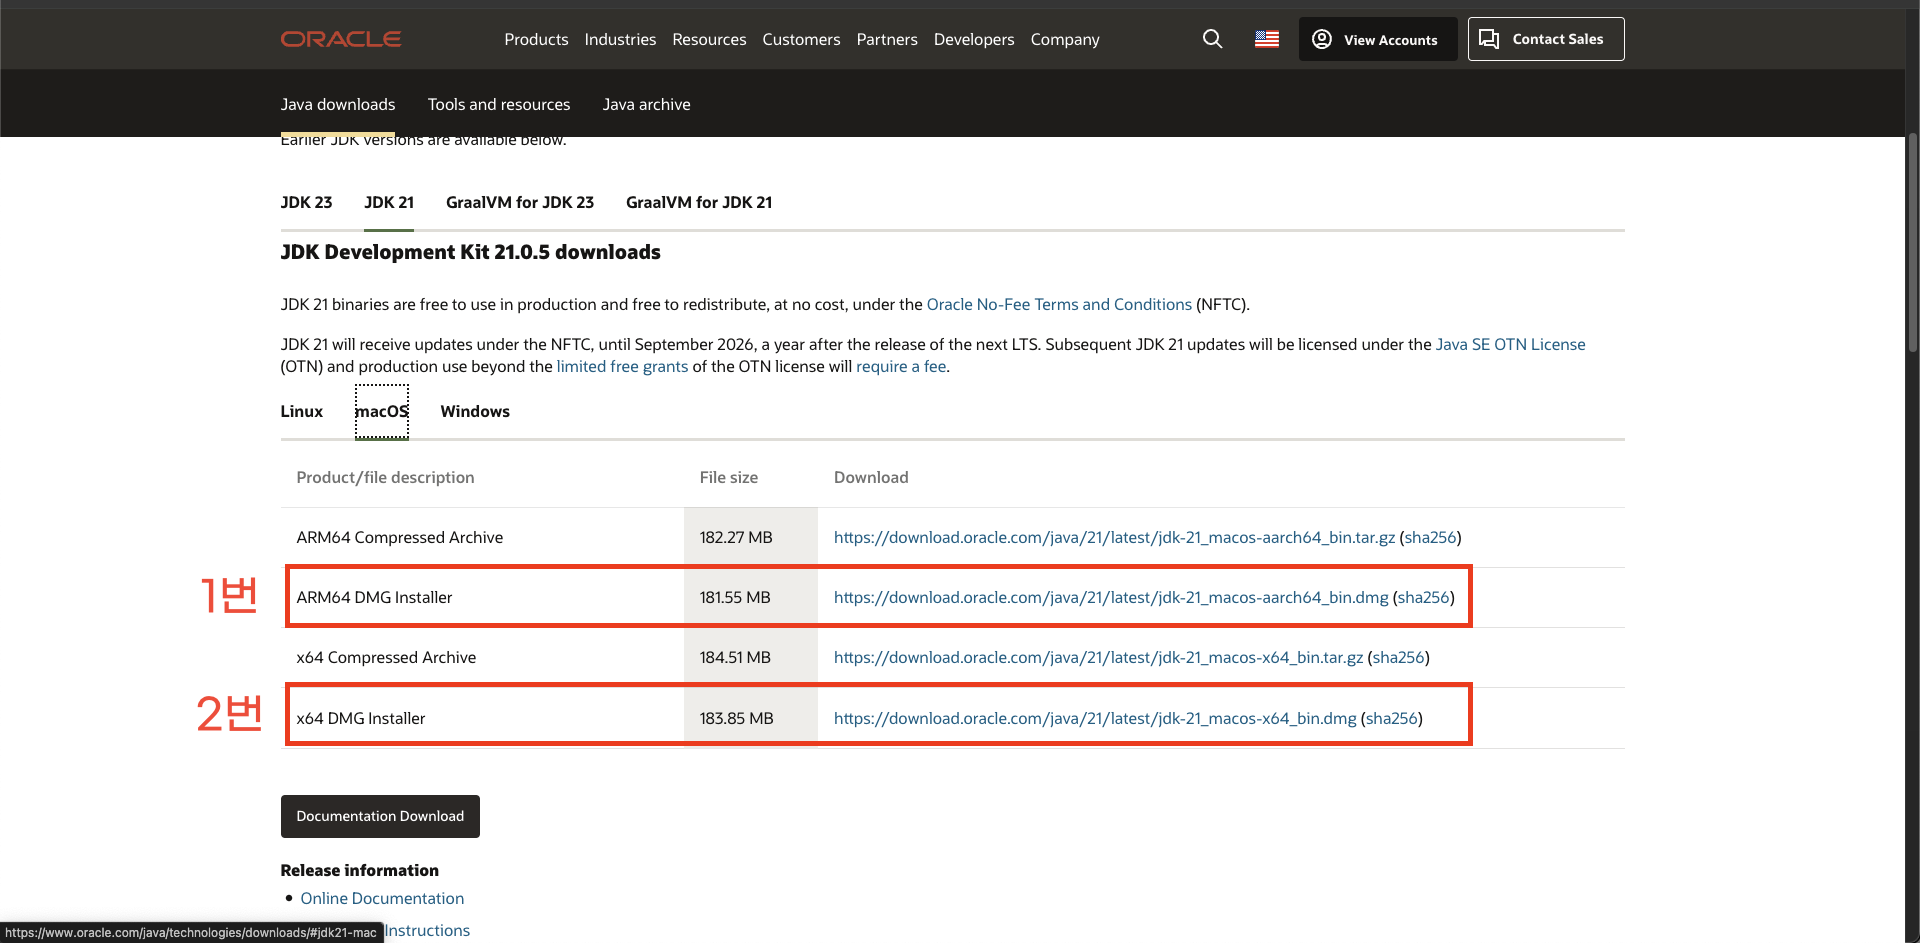Open the Online Documentation link
1920x943 pixels.
click(382, 898)
